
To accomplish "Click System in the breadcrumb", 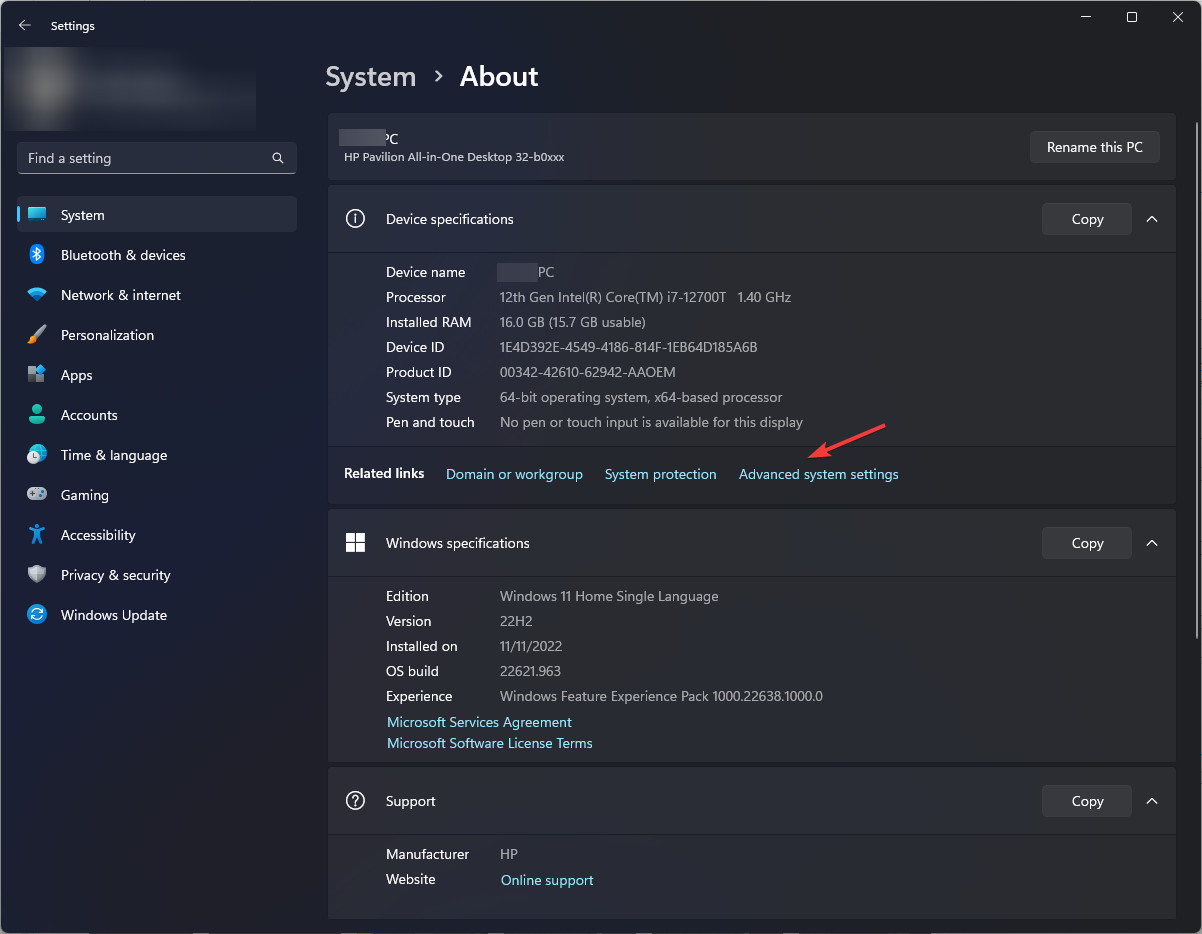I will 371,77.
